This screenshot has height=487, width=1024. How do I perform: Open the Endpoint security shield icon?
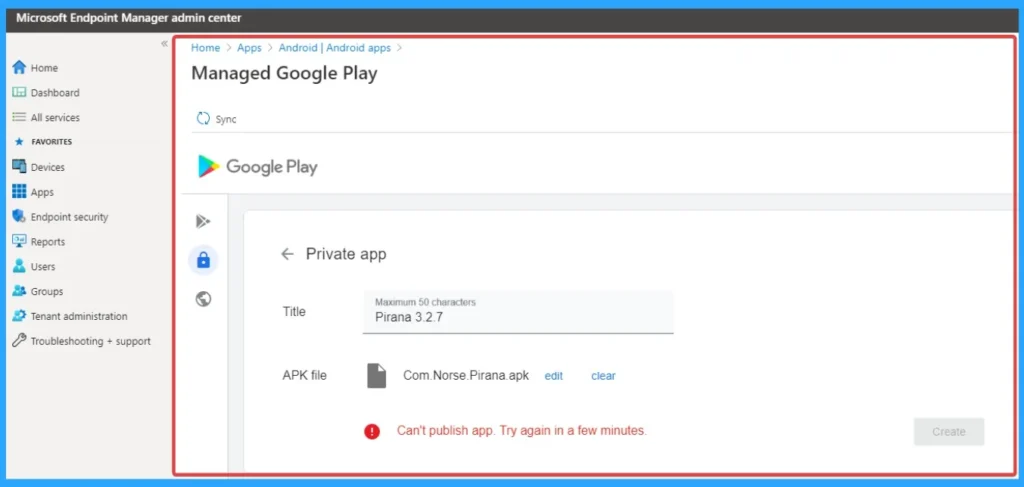click(x=19, y=217)
